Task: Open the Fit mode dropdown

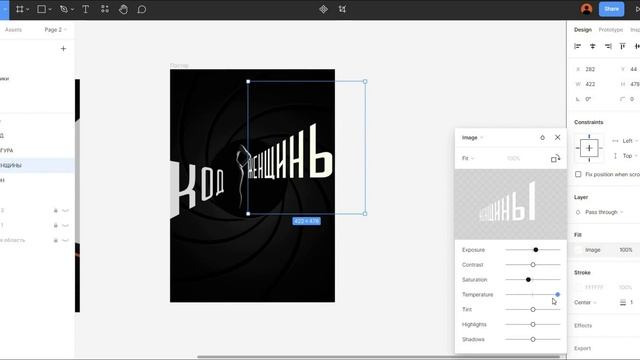Action: pos(468,158)
